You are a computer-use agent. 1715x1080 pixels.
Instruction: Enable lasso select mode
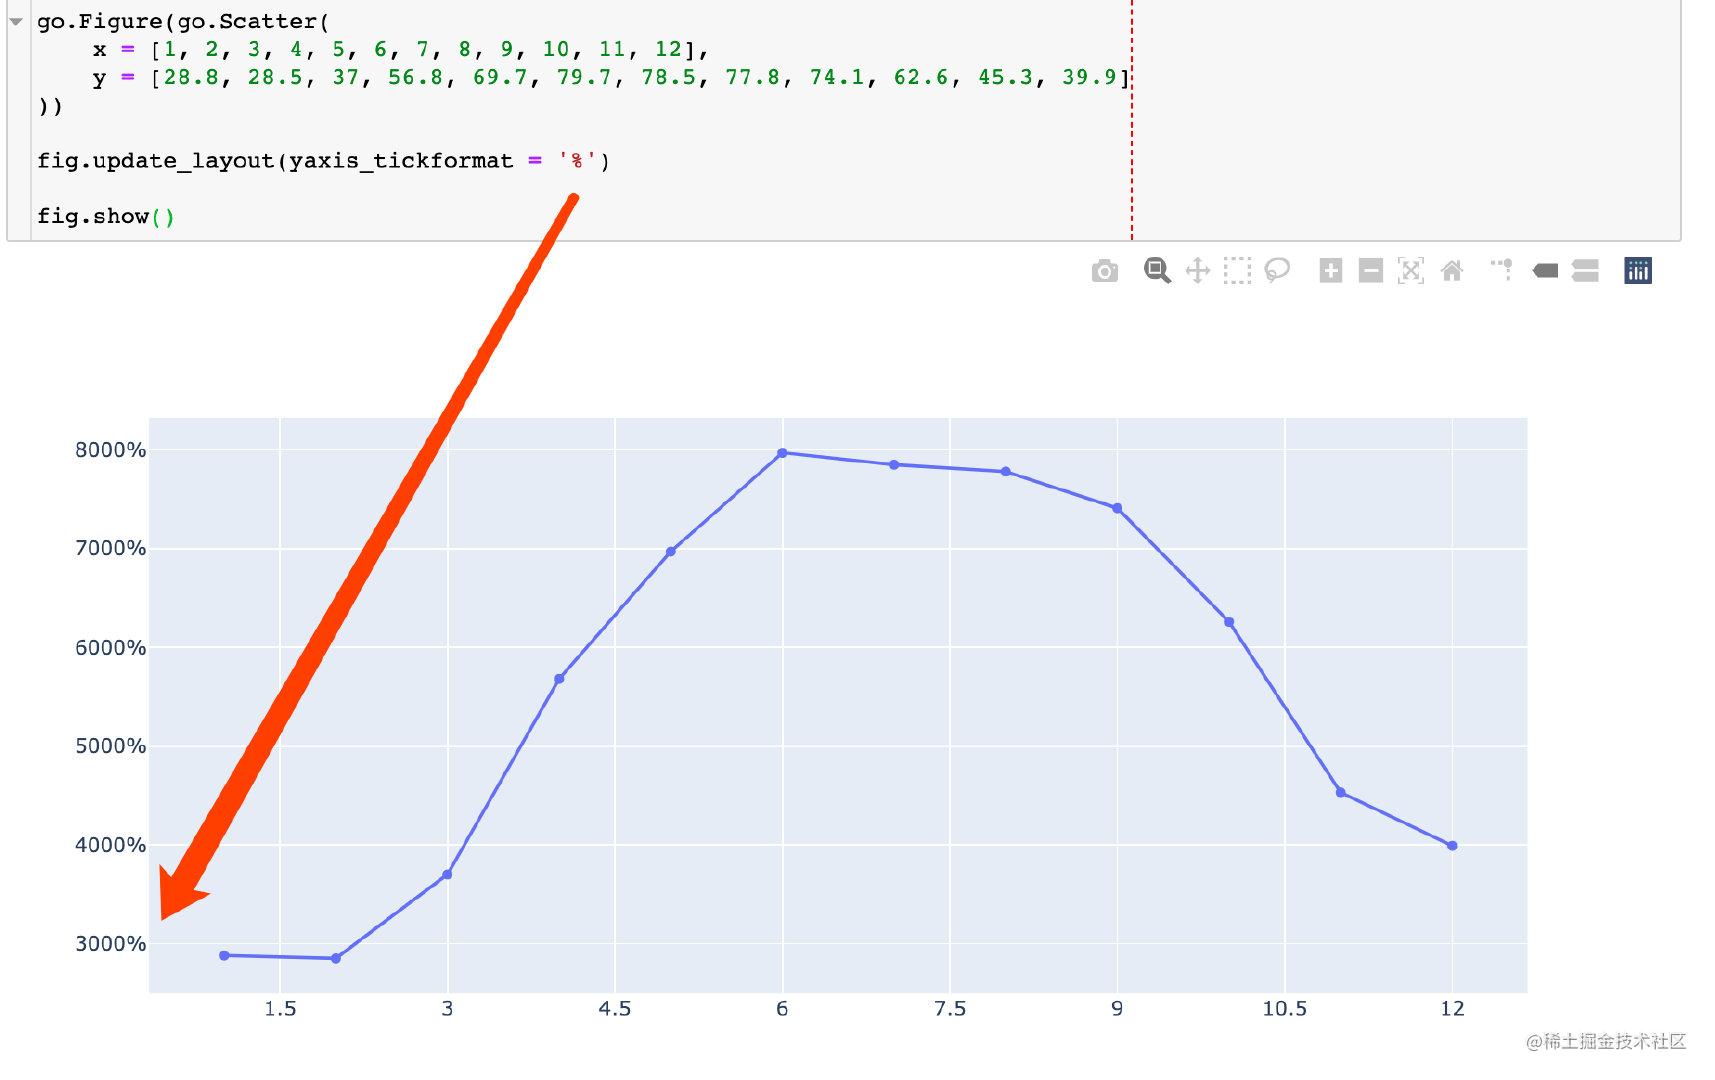pyautogui.click(x=1277, y=270)
